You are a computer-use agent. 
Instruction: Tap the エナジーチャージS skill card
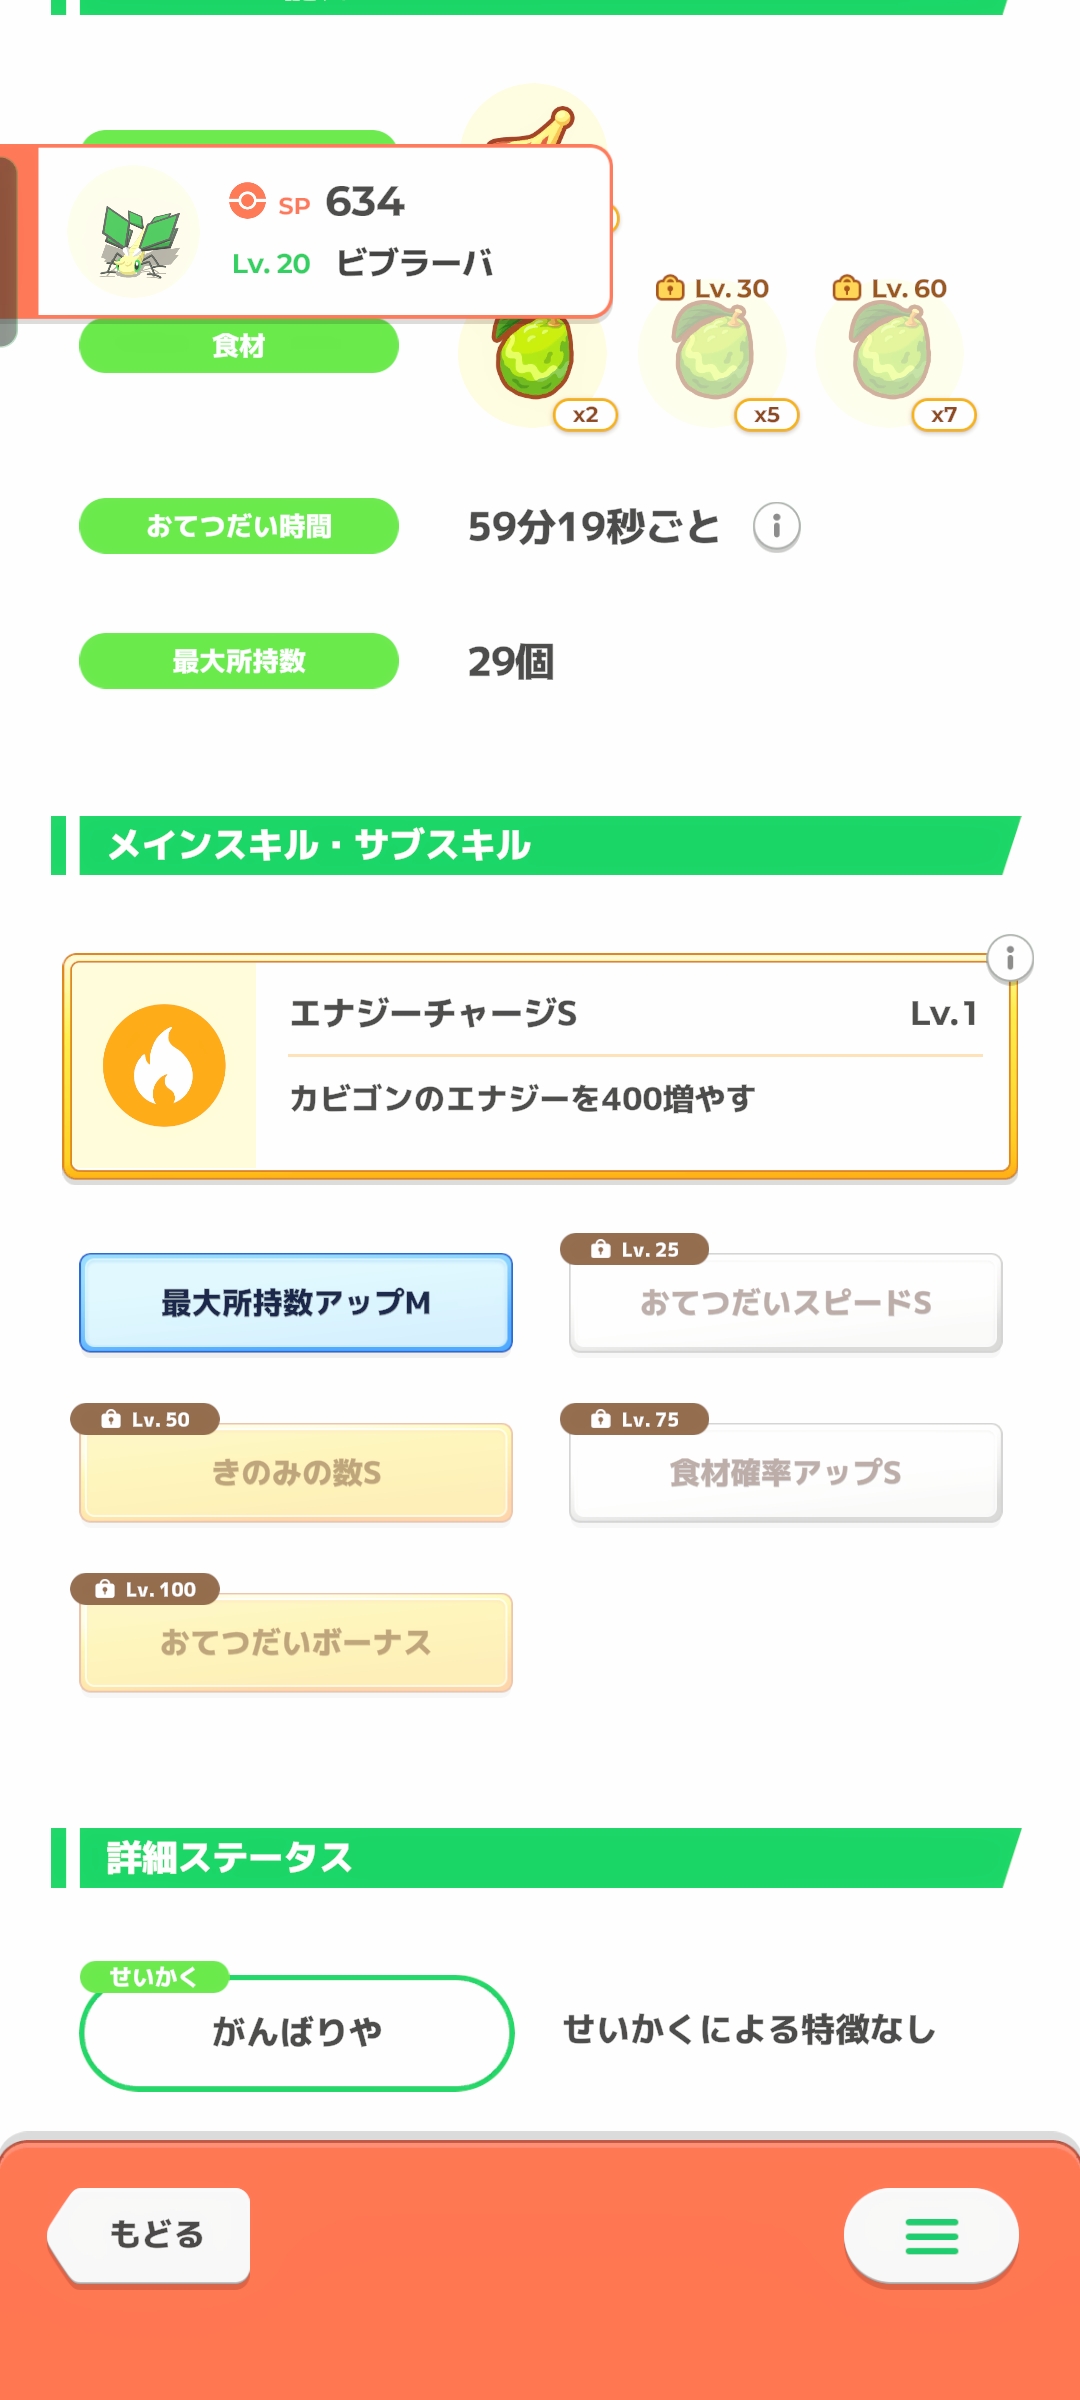click(630, 1066)
